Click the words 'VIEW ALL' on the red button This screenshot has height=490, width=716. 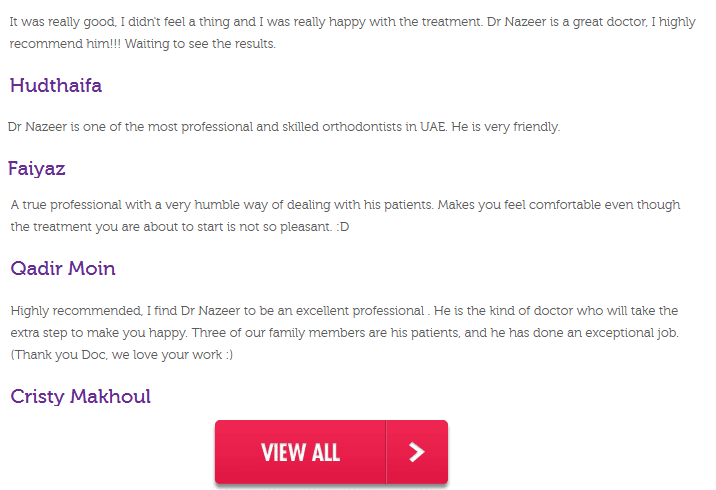300,452
